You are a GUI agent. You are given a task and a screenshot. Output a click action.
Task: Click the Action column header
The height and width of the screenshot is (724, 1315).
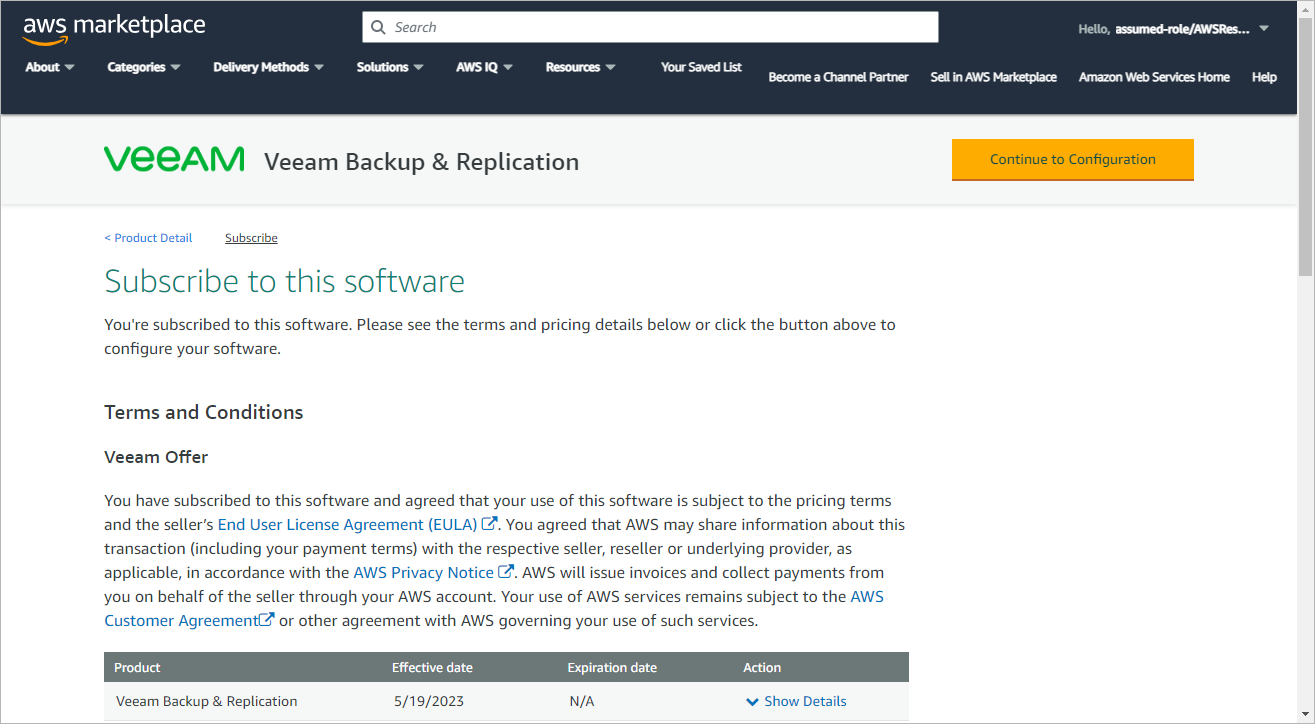tap(762, 668)
